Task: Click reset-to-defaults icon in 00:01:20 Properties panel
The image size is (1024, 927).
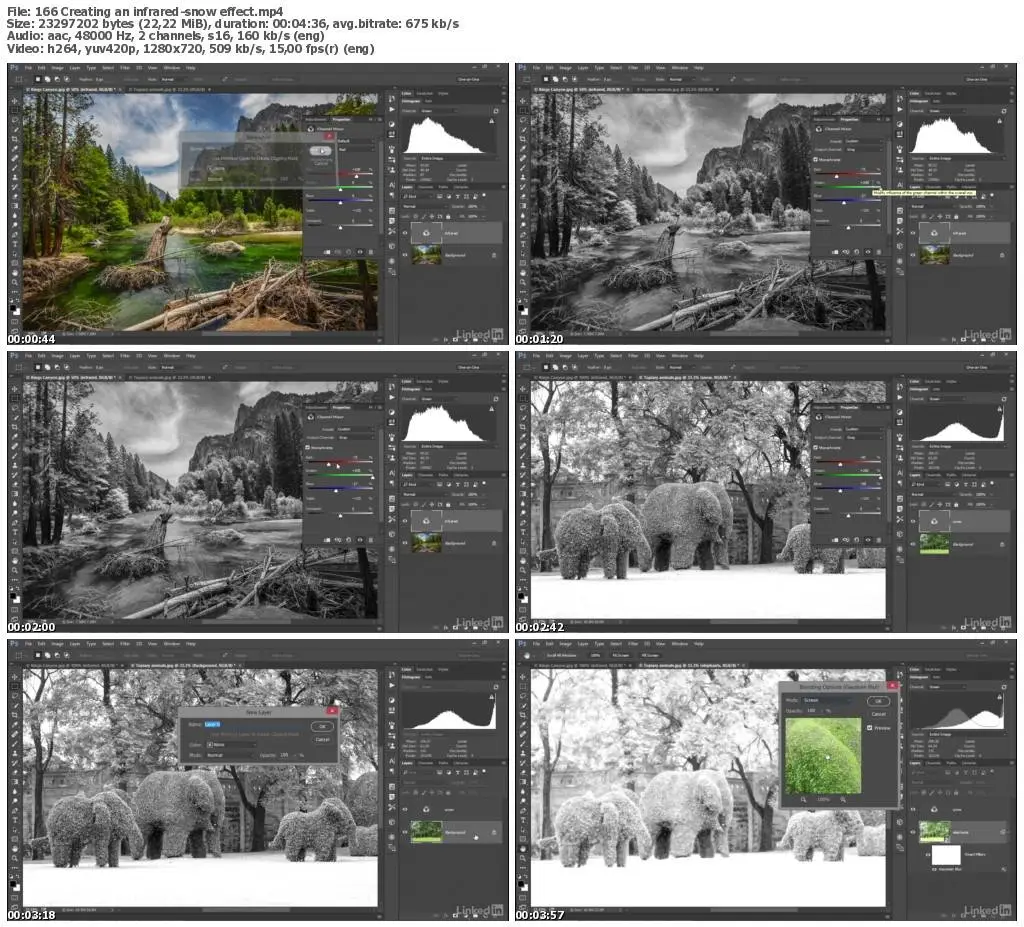Action: click(x=856, y=252)
